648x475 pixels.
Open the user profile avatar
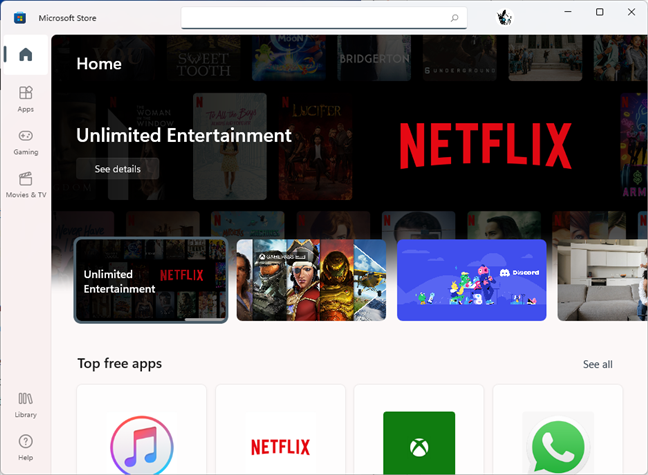(504, 17)
